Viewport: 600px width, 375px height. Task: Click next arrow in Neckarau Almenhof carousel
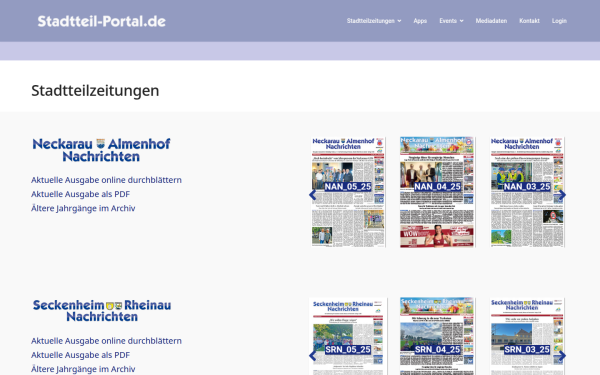pyautogui.click(x=561, y=195)
